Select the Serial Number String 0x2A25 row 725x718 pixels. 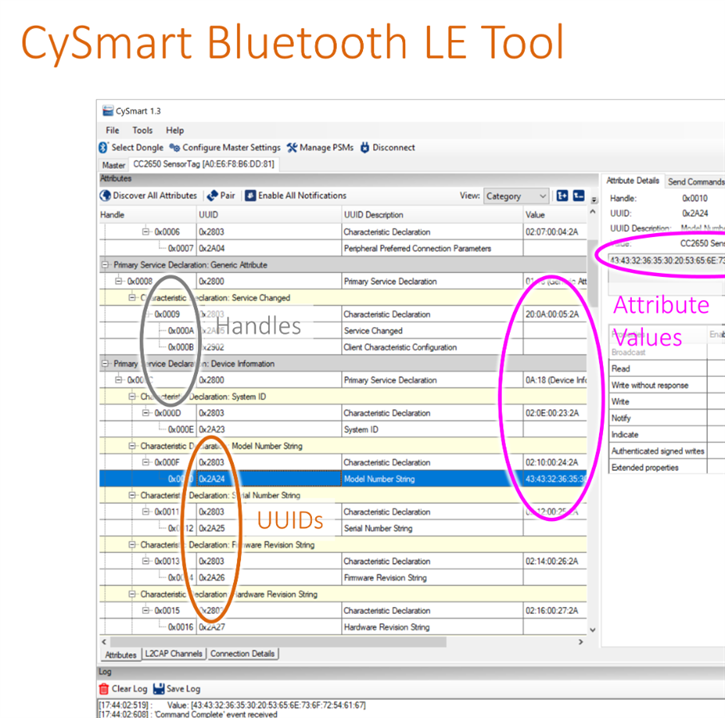click(x=343, y=528)
